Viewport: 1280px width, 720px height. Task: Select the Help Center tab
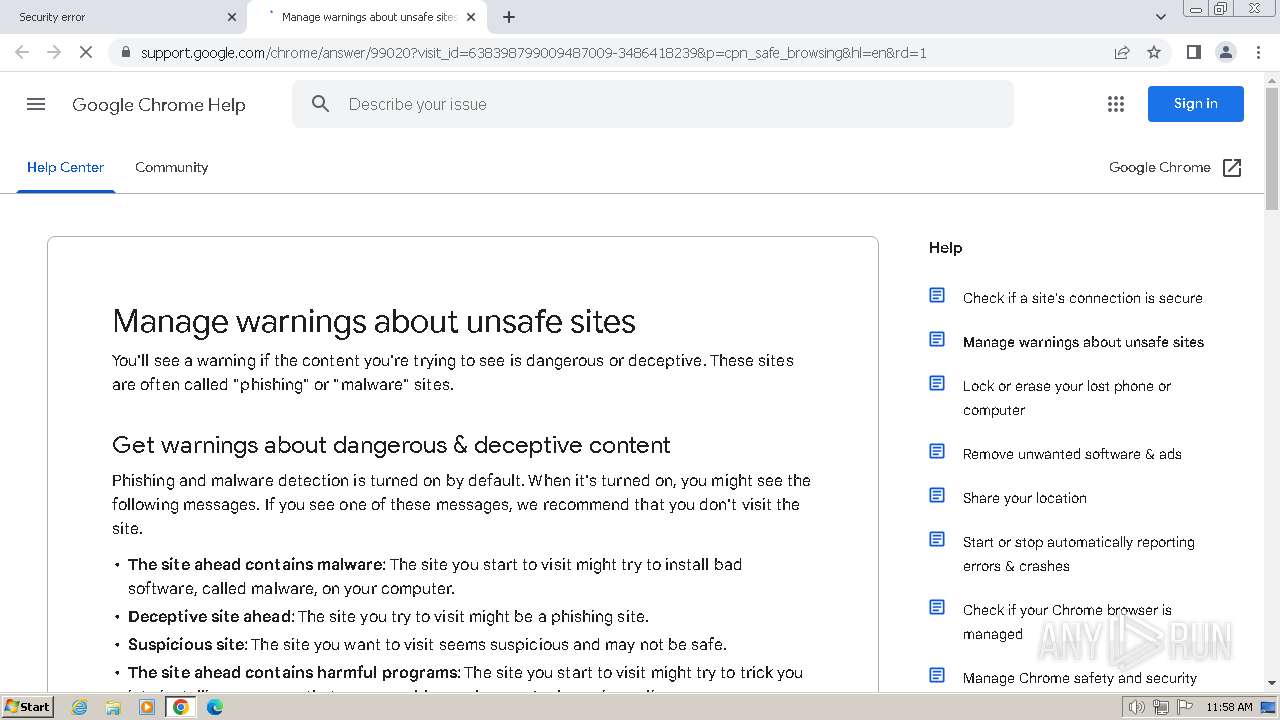65,167
